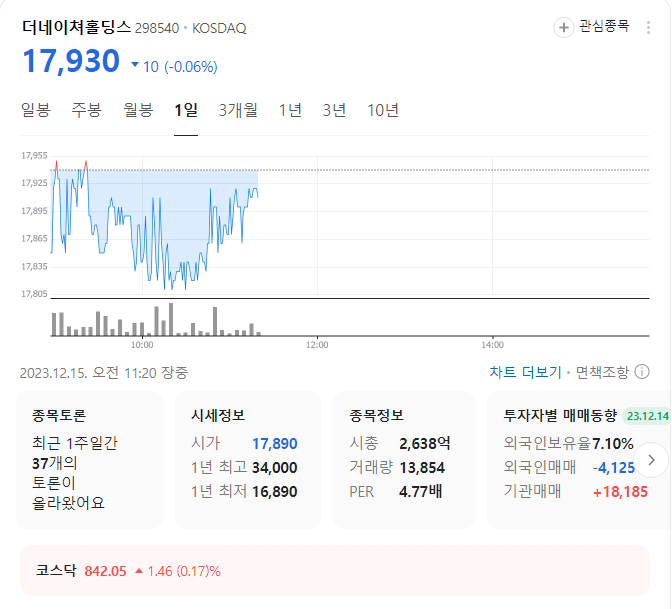Click the 23.12.14 date badge
The width and height of the screenshot is (672, 609).
click(647, 416)
